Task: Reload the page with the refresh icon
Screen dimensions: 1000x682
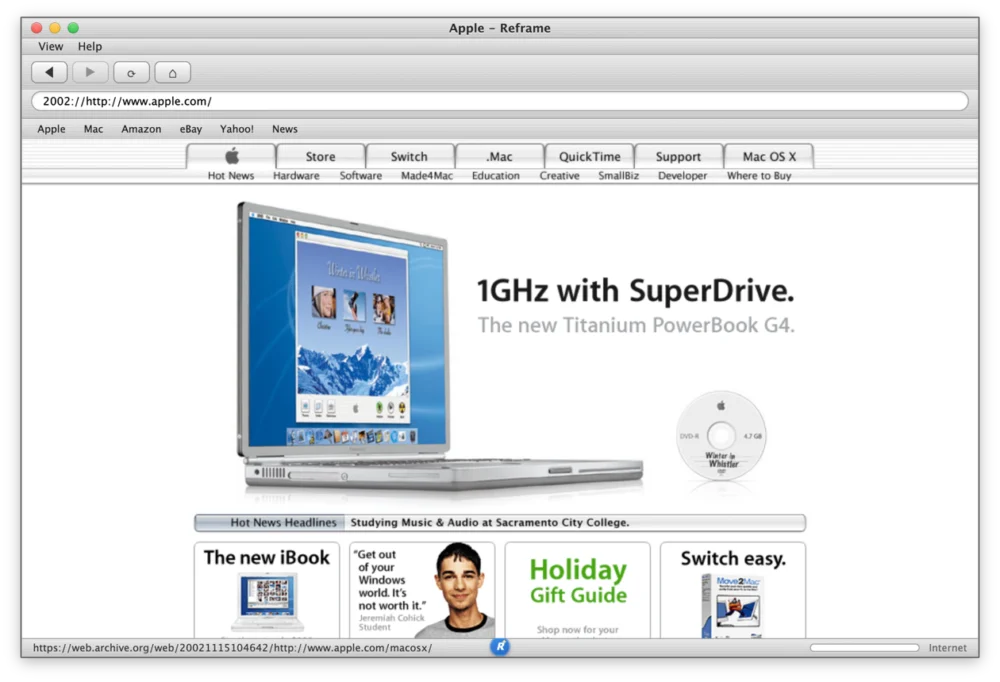Action: [131, 72]
